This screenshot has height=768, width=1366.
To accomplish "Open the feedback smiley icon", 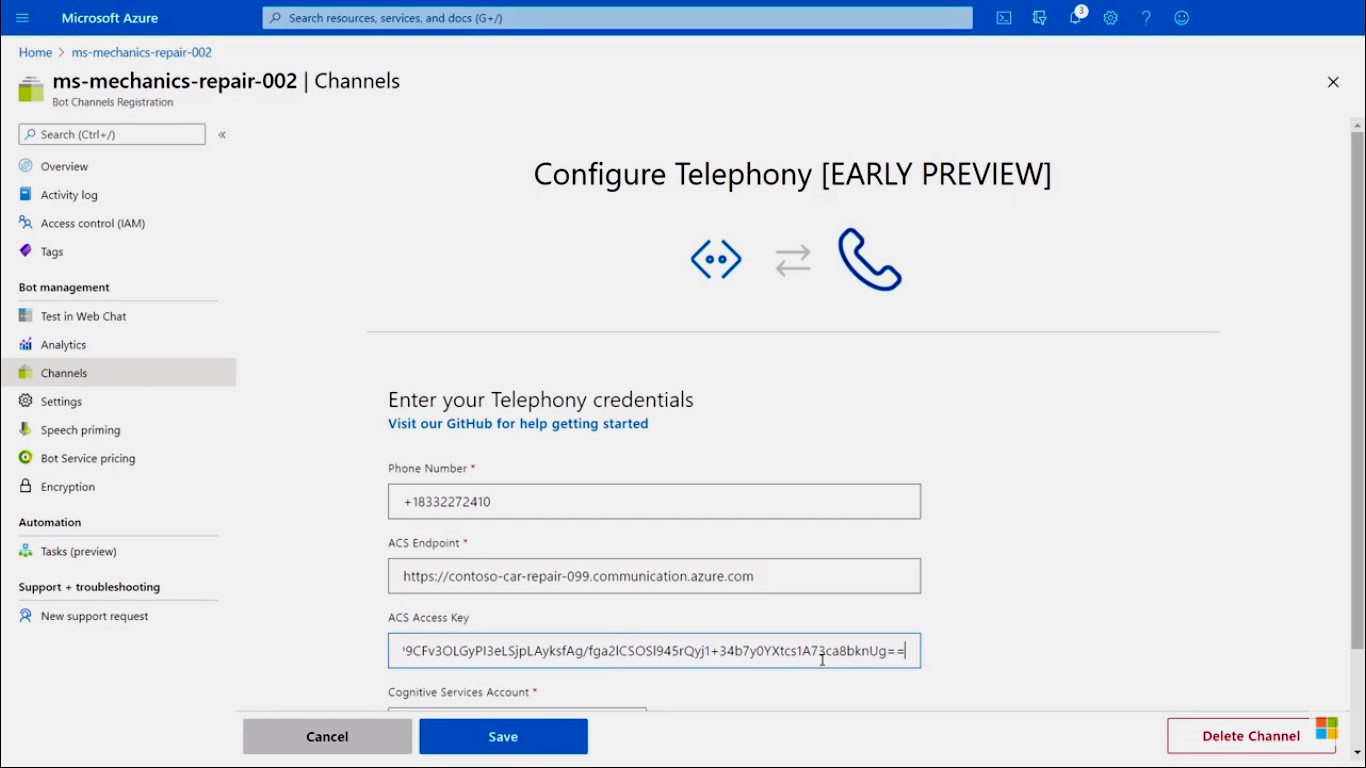I will tap(1182, 18).
